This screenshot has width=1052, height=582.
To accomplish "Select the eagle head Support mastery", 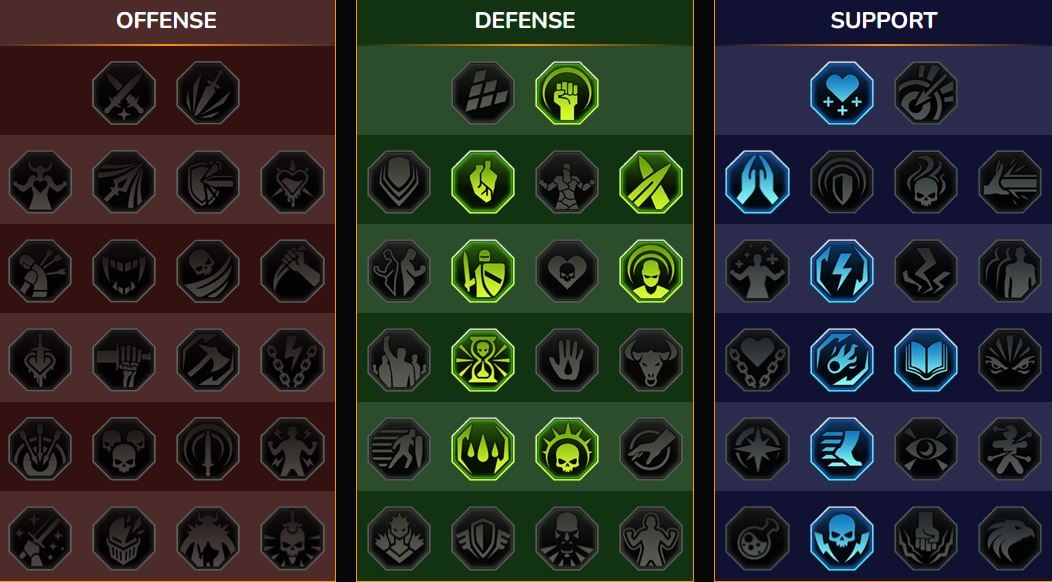I will pyautogui.click(x=1010, y=538).
